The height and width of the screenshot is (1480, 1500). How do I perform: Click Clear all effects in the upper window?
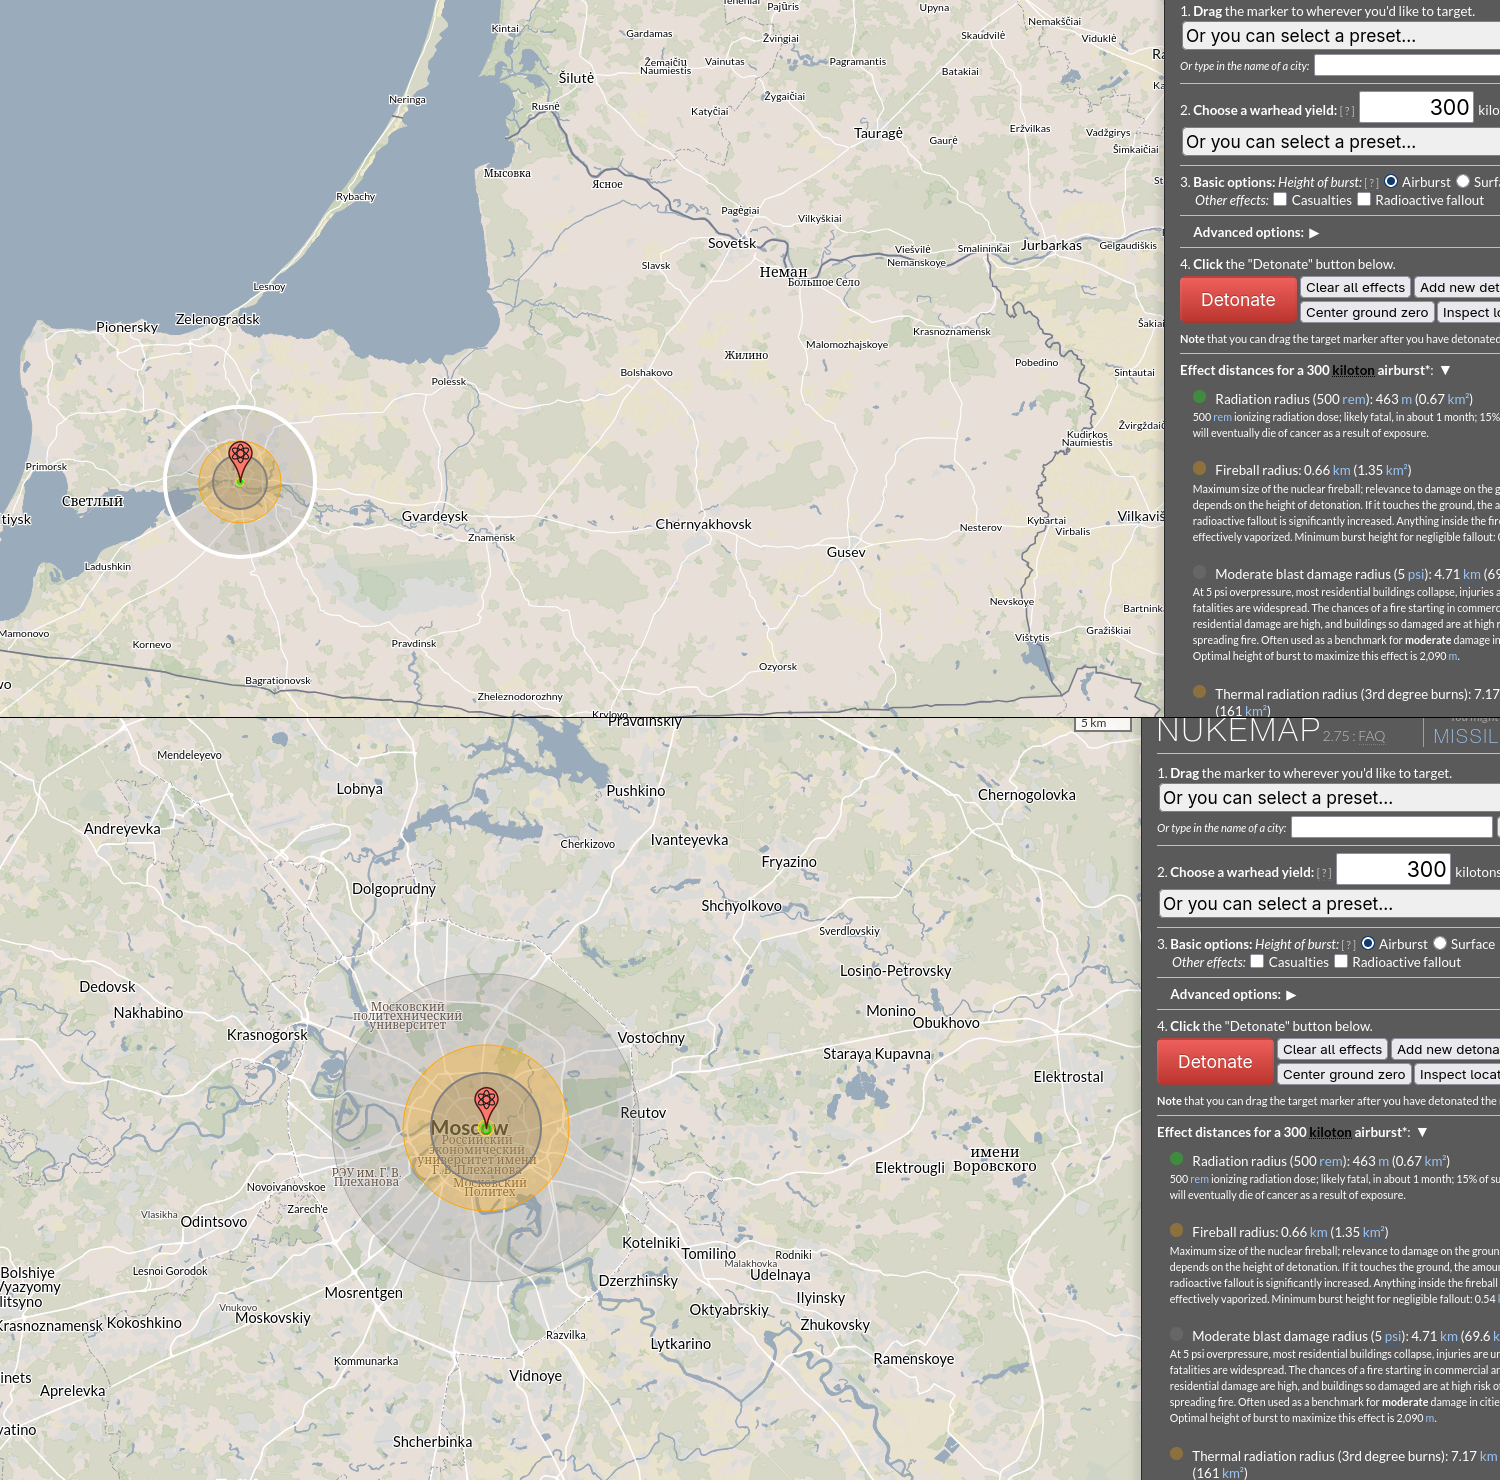(1355, 288)
